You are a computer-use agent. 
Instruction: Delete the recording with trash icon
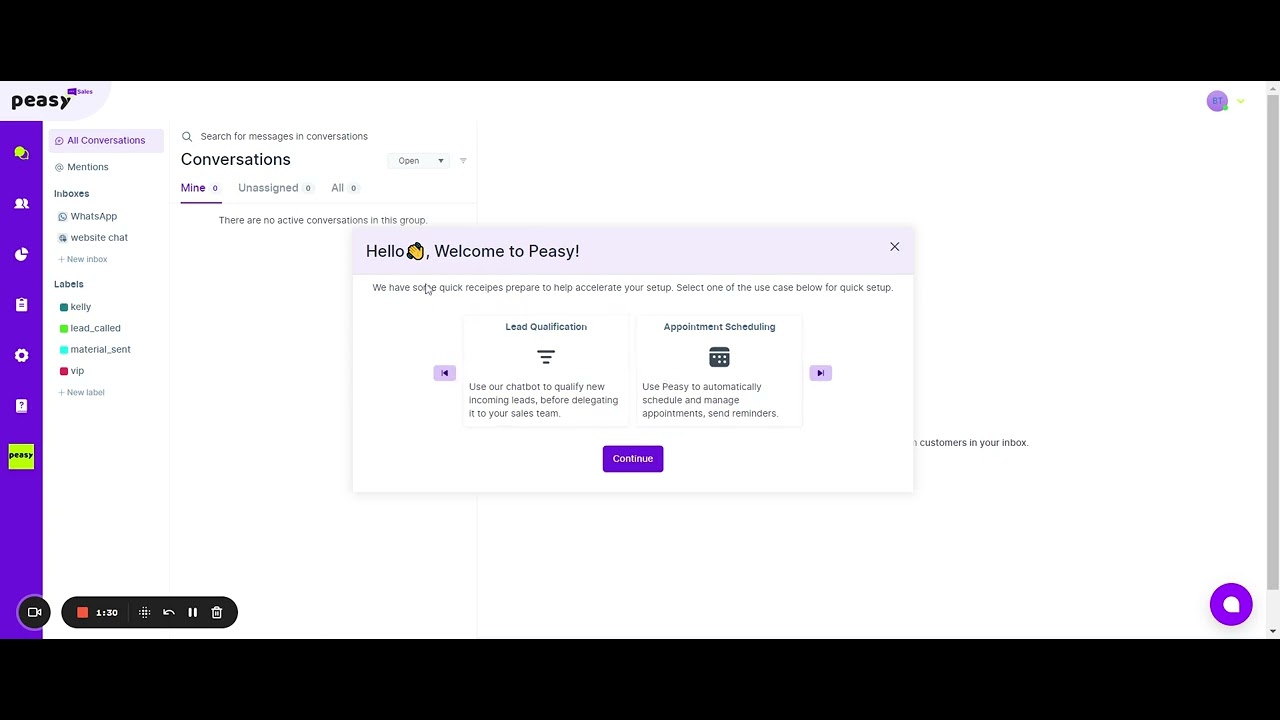click(217, 612)
